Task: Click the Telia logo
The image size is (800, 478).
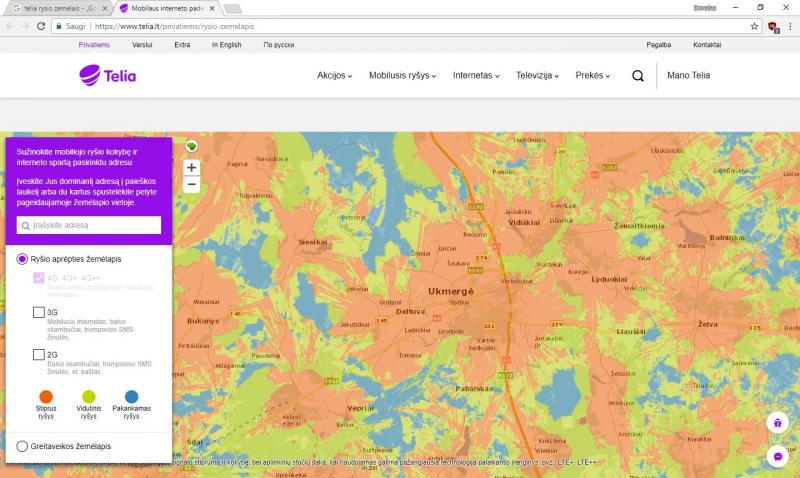Action: pyautogui.click(x=108, y=76)
